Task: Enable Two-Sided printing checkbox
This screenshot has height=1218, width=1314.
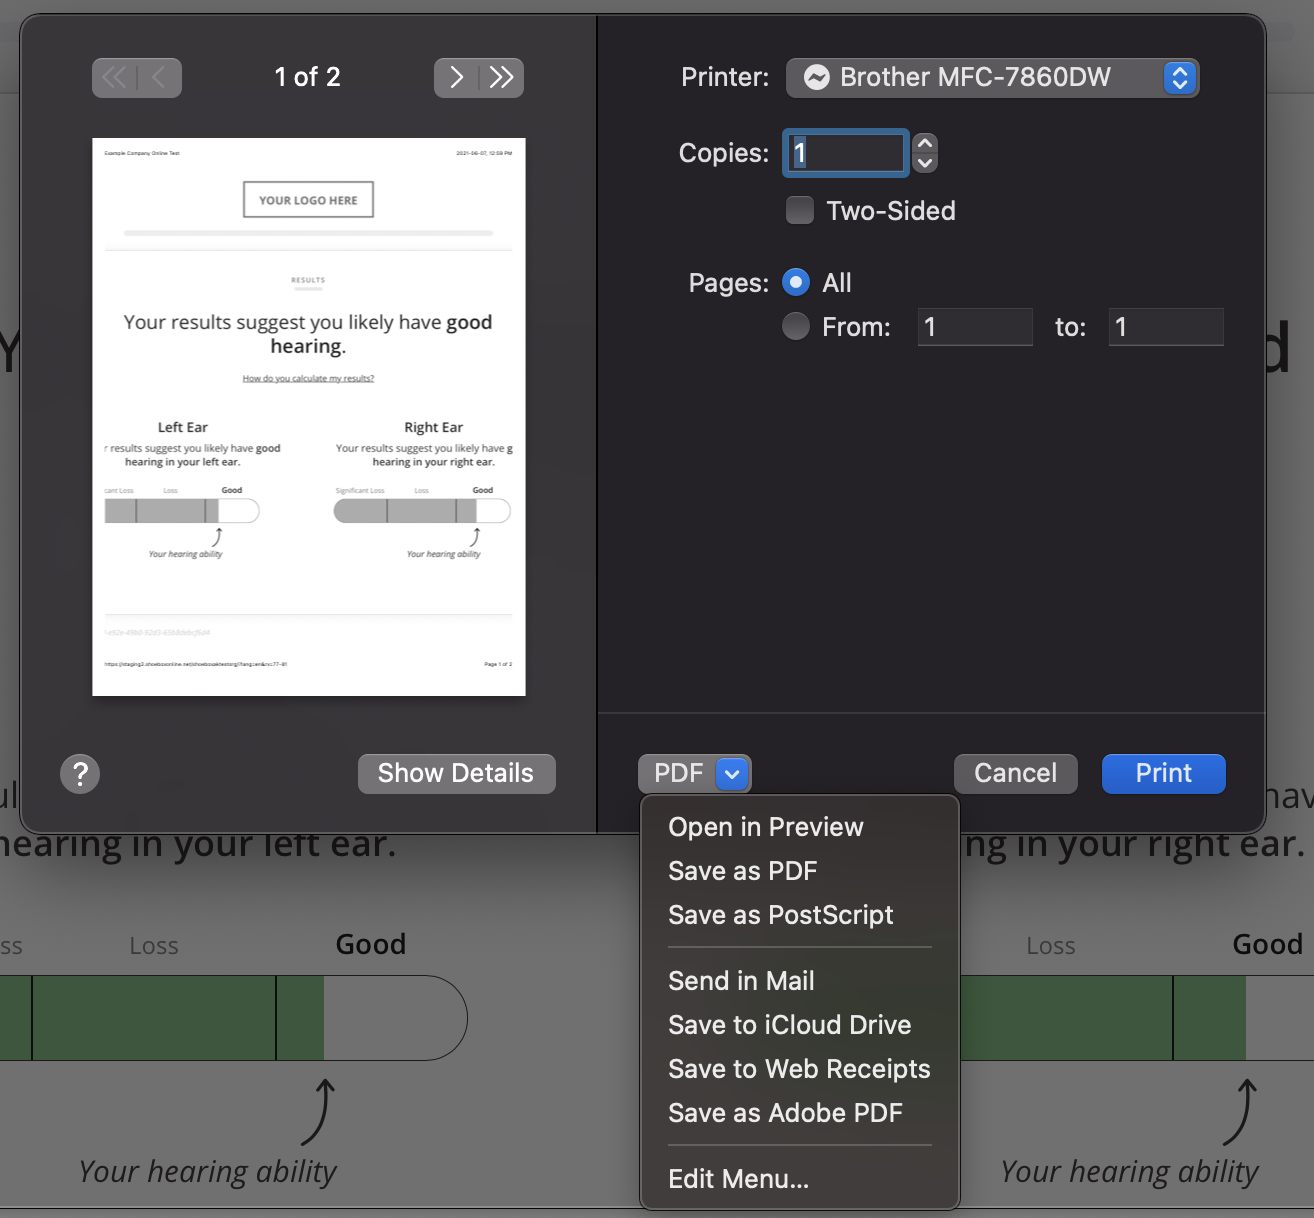Action: click(799, 210)
